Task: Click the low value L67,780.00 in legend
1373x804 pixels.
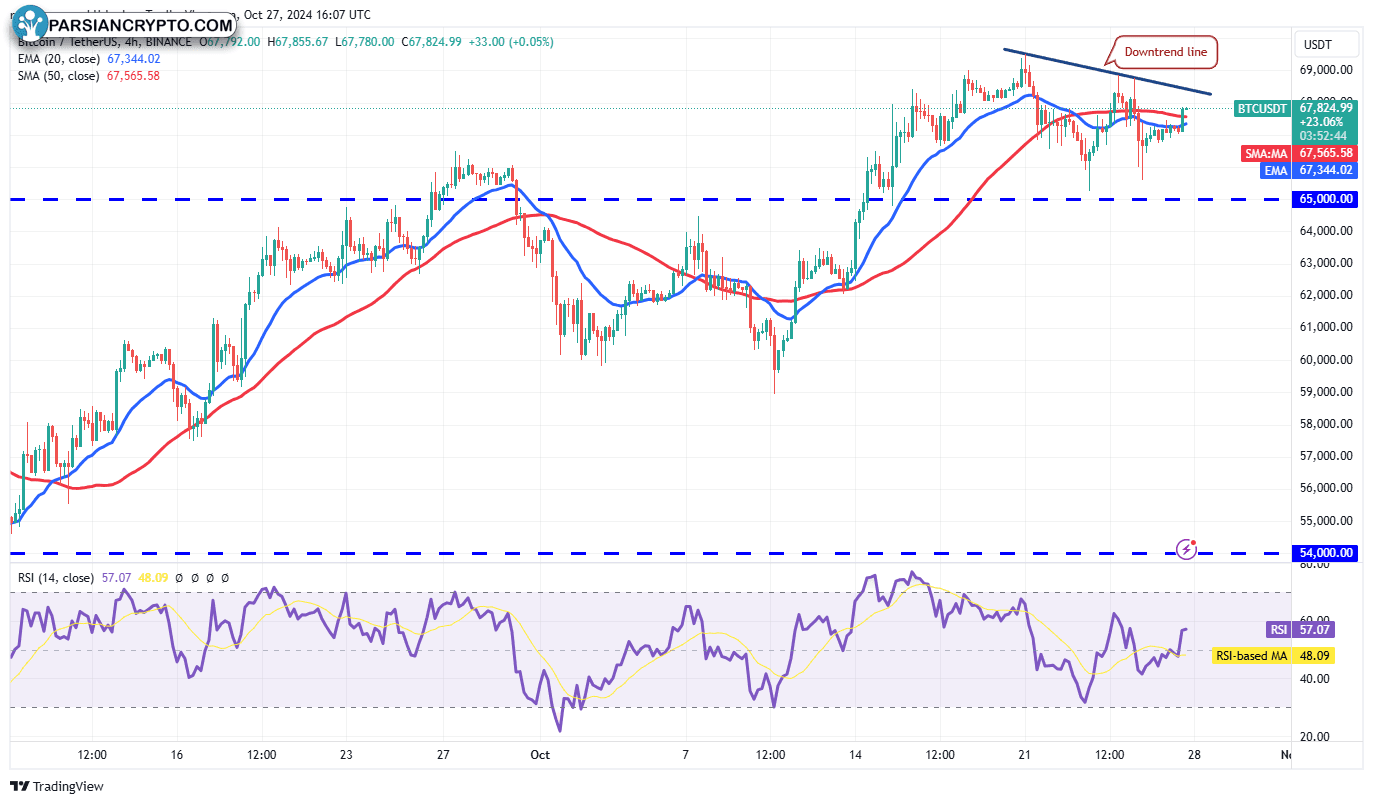Action: [365, 42]
